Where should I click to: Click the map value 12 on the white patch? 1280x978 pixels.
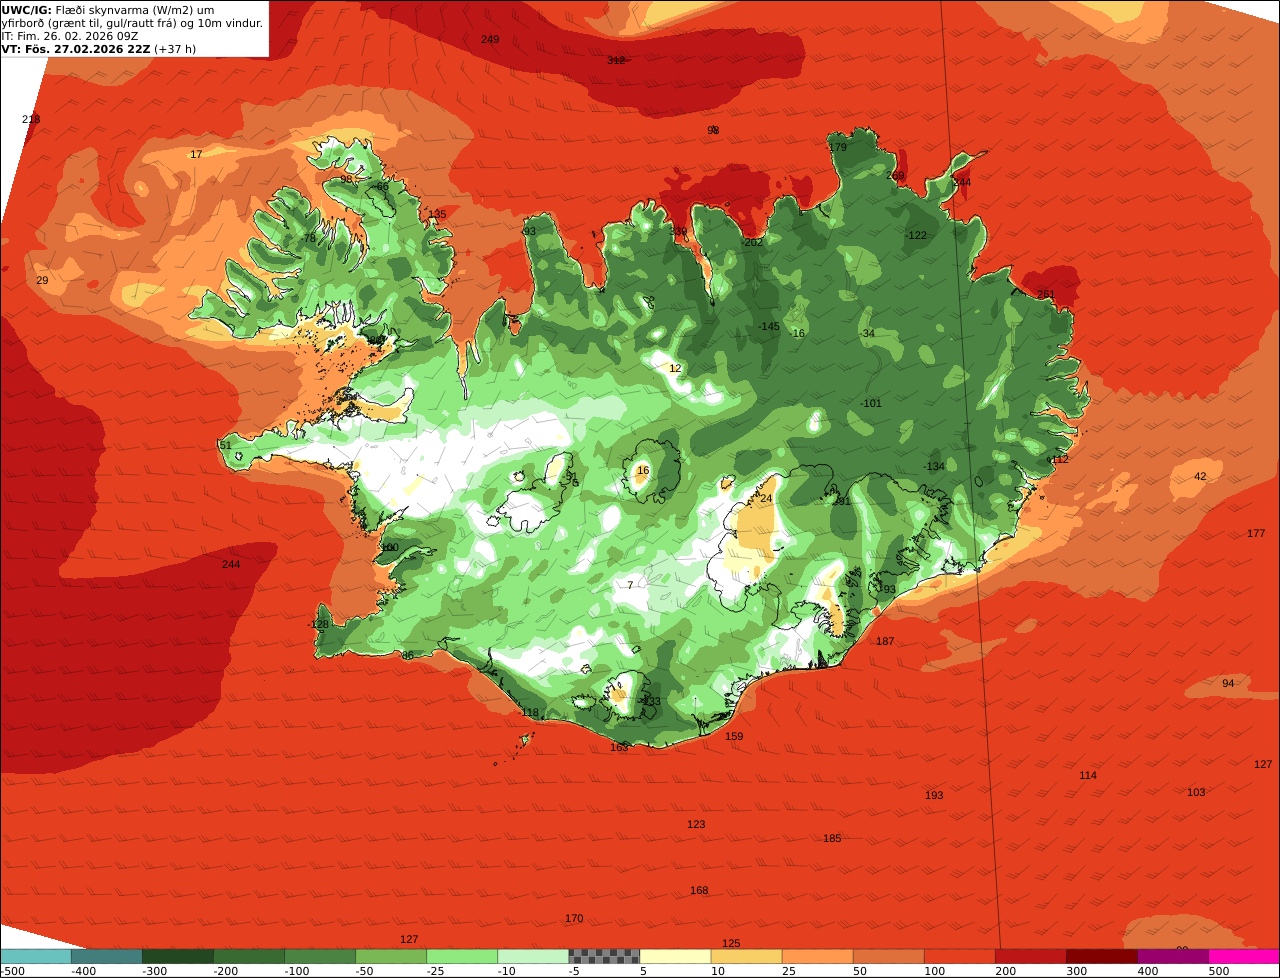click(x=675, y=369)
